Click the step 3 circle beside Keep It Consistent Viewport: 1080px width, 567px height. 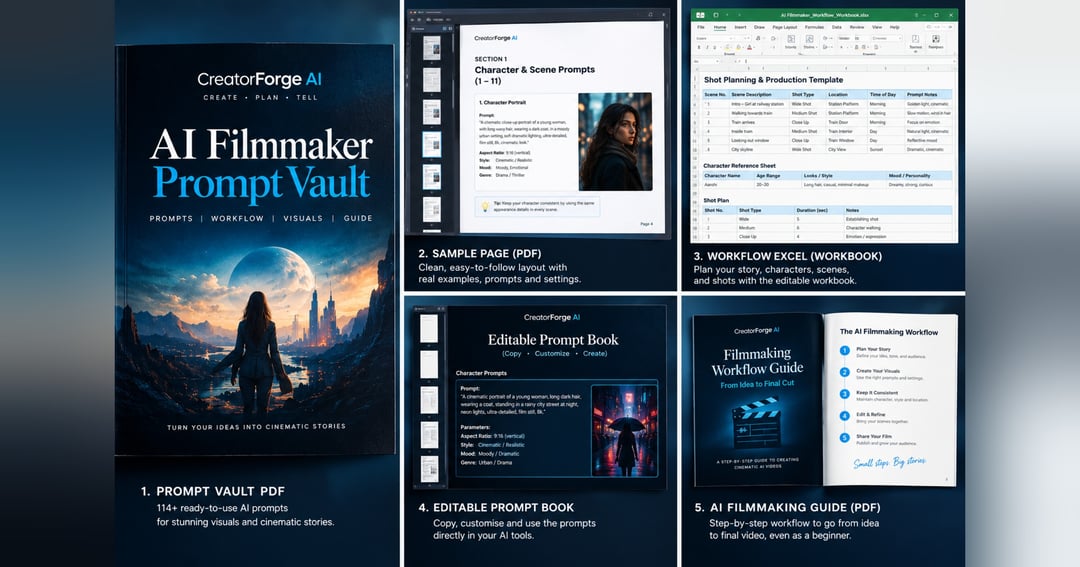(844, 394)
